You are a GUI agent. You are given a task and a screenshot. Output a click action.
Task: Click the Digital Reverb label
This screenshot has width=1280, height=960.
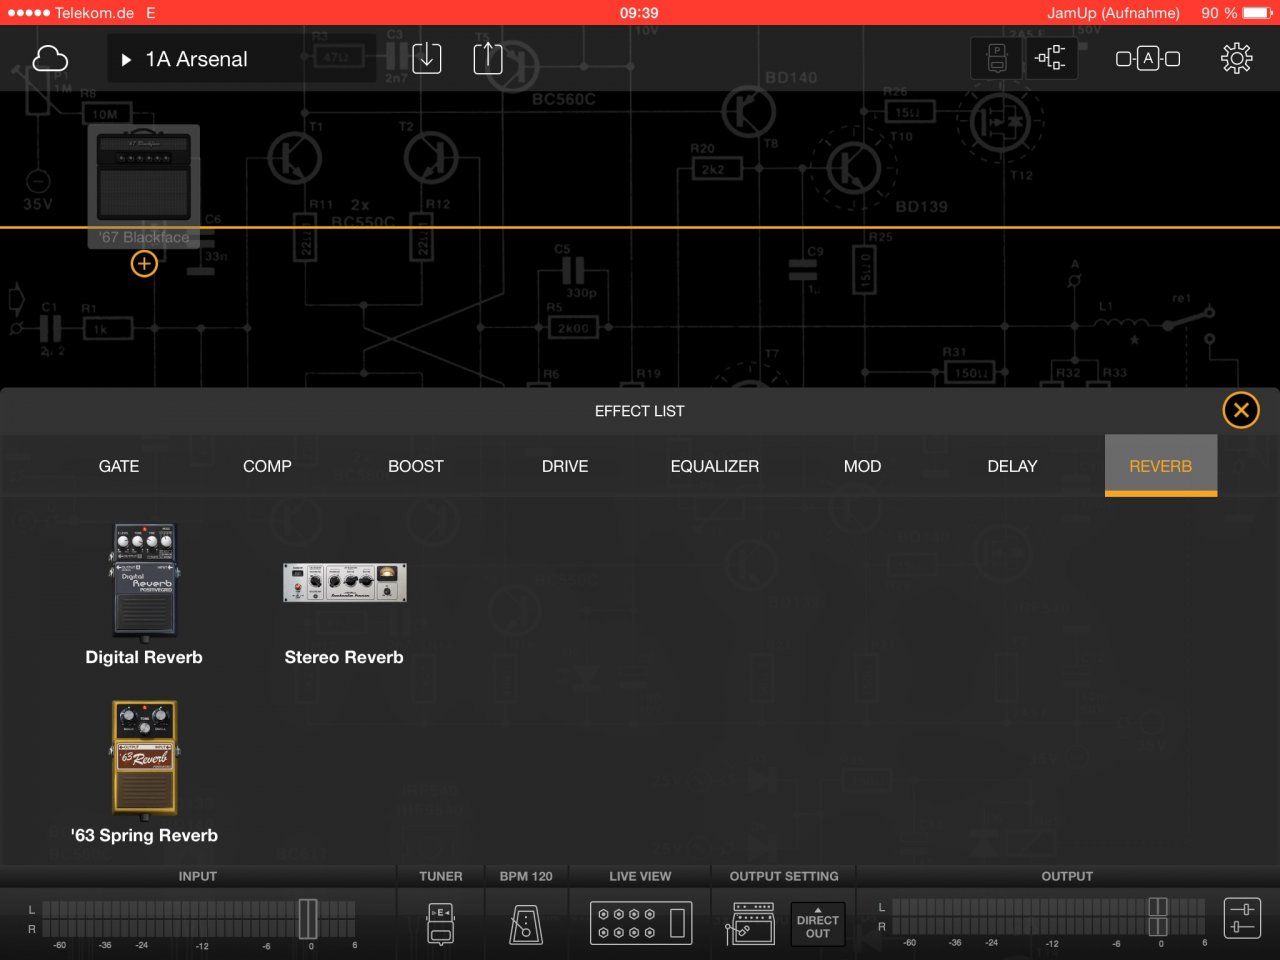144,657
